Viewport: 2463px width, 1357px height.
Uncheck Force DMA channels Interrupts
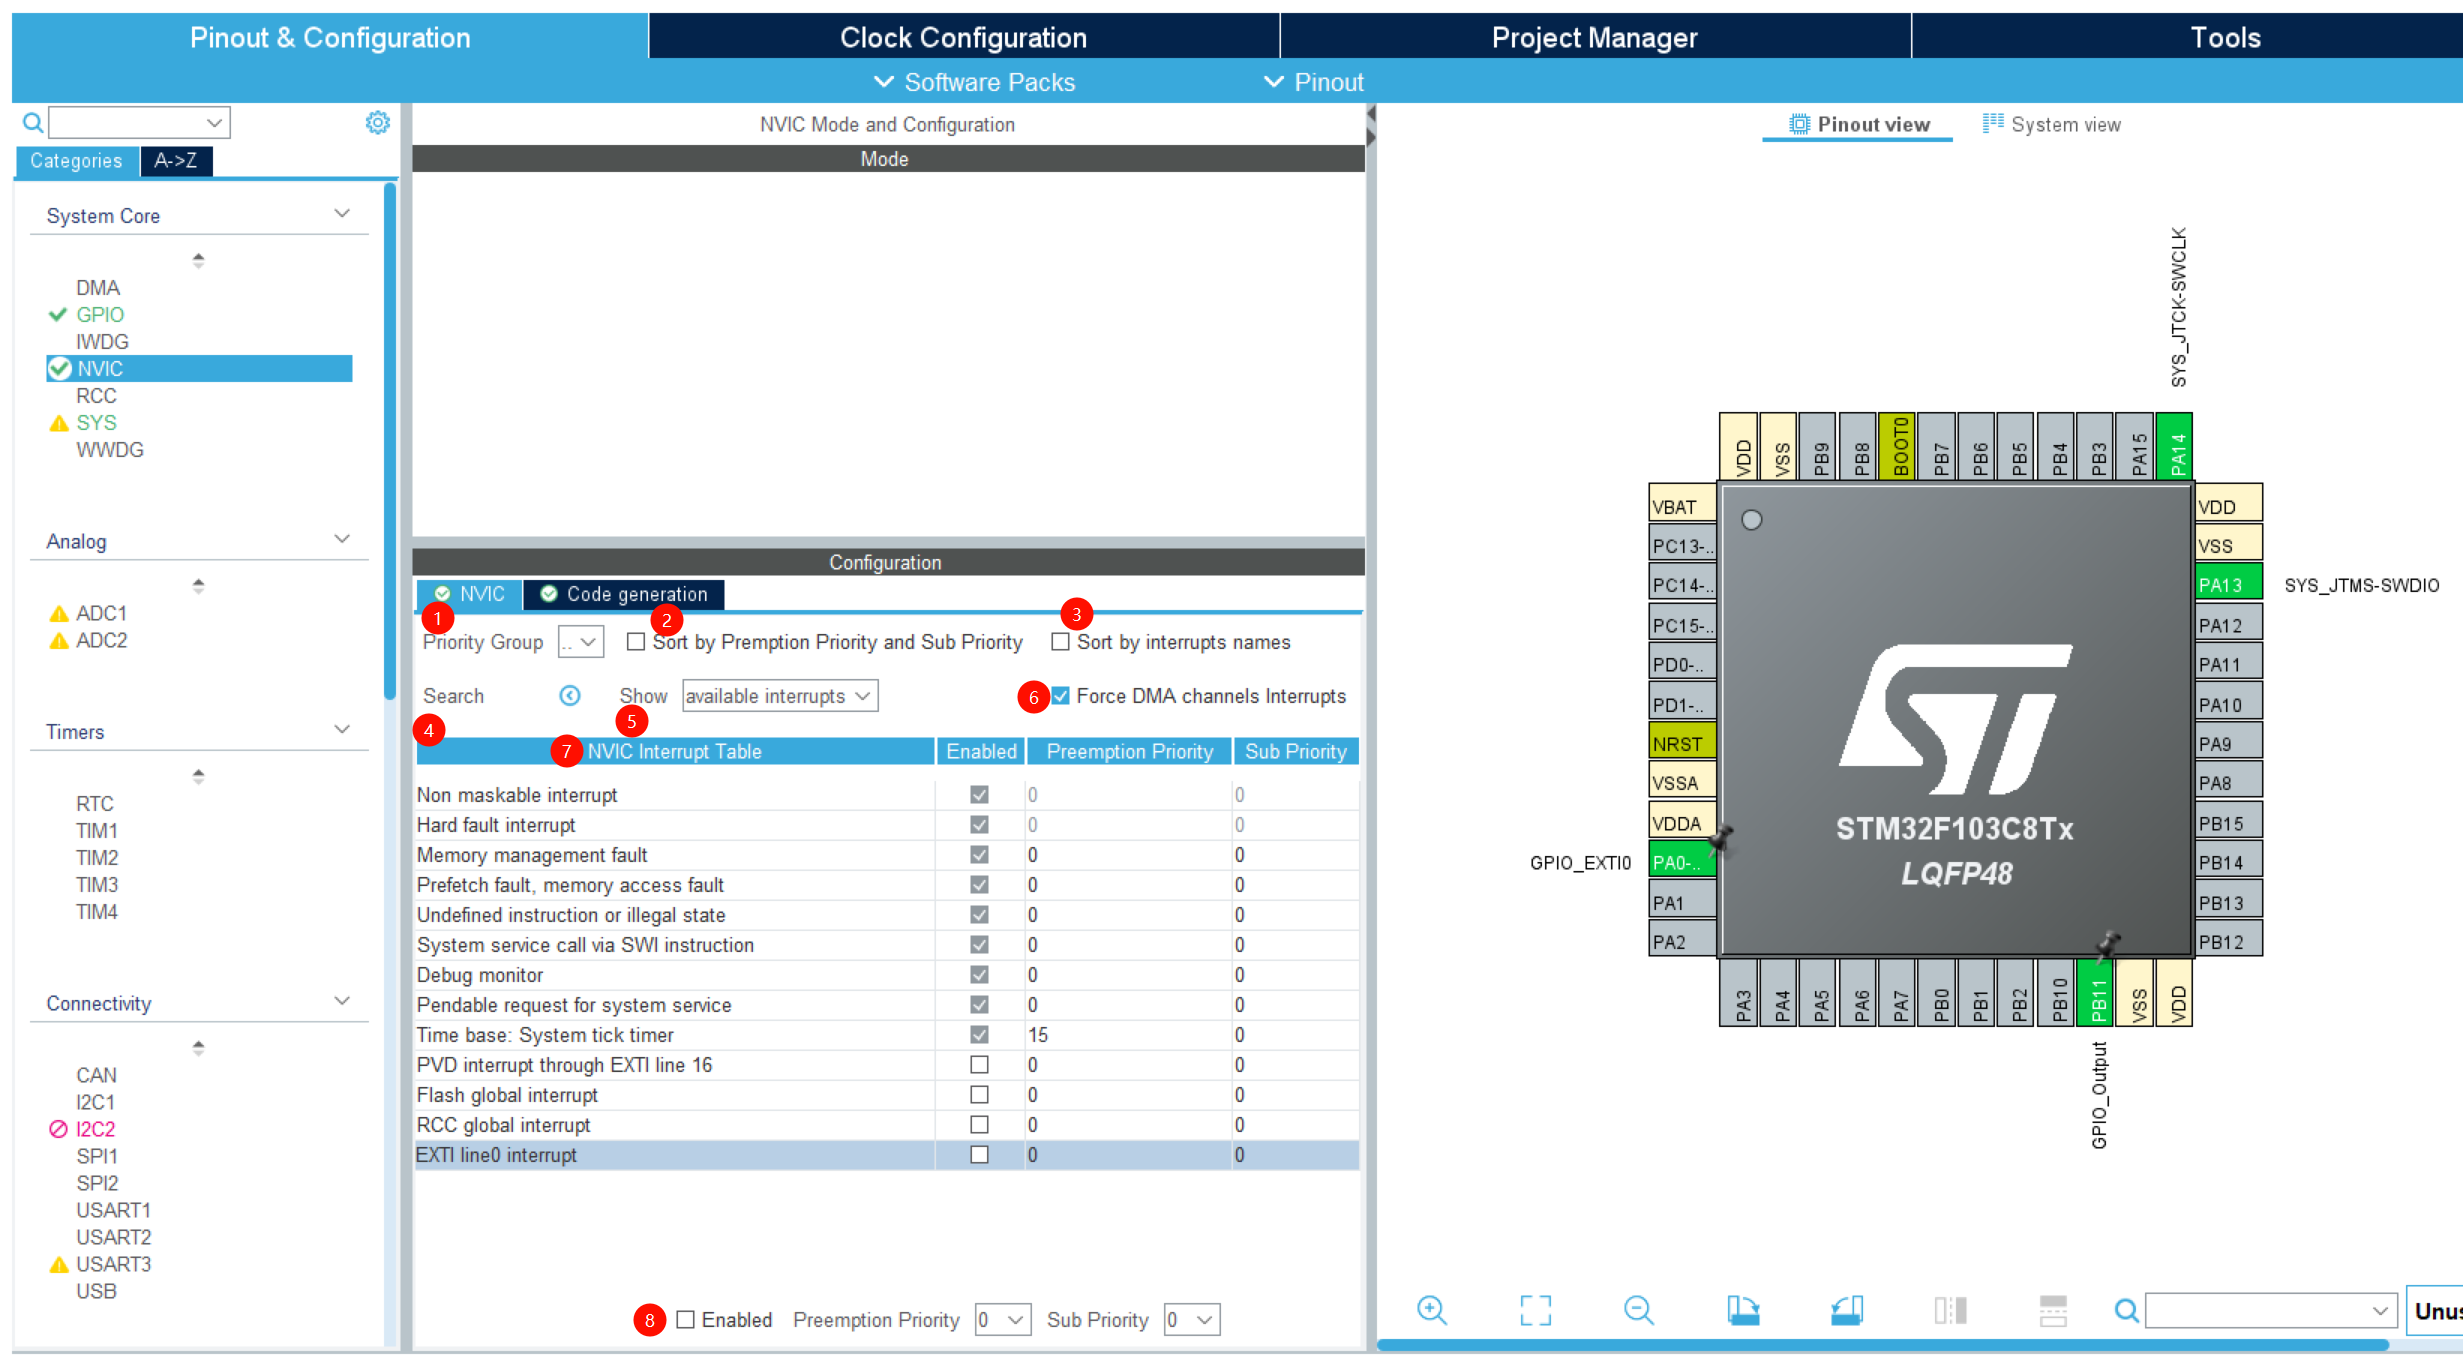(x=1060, y=696)
